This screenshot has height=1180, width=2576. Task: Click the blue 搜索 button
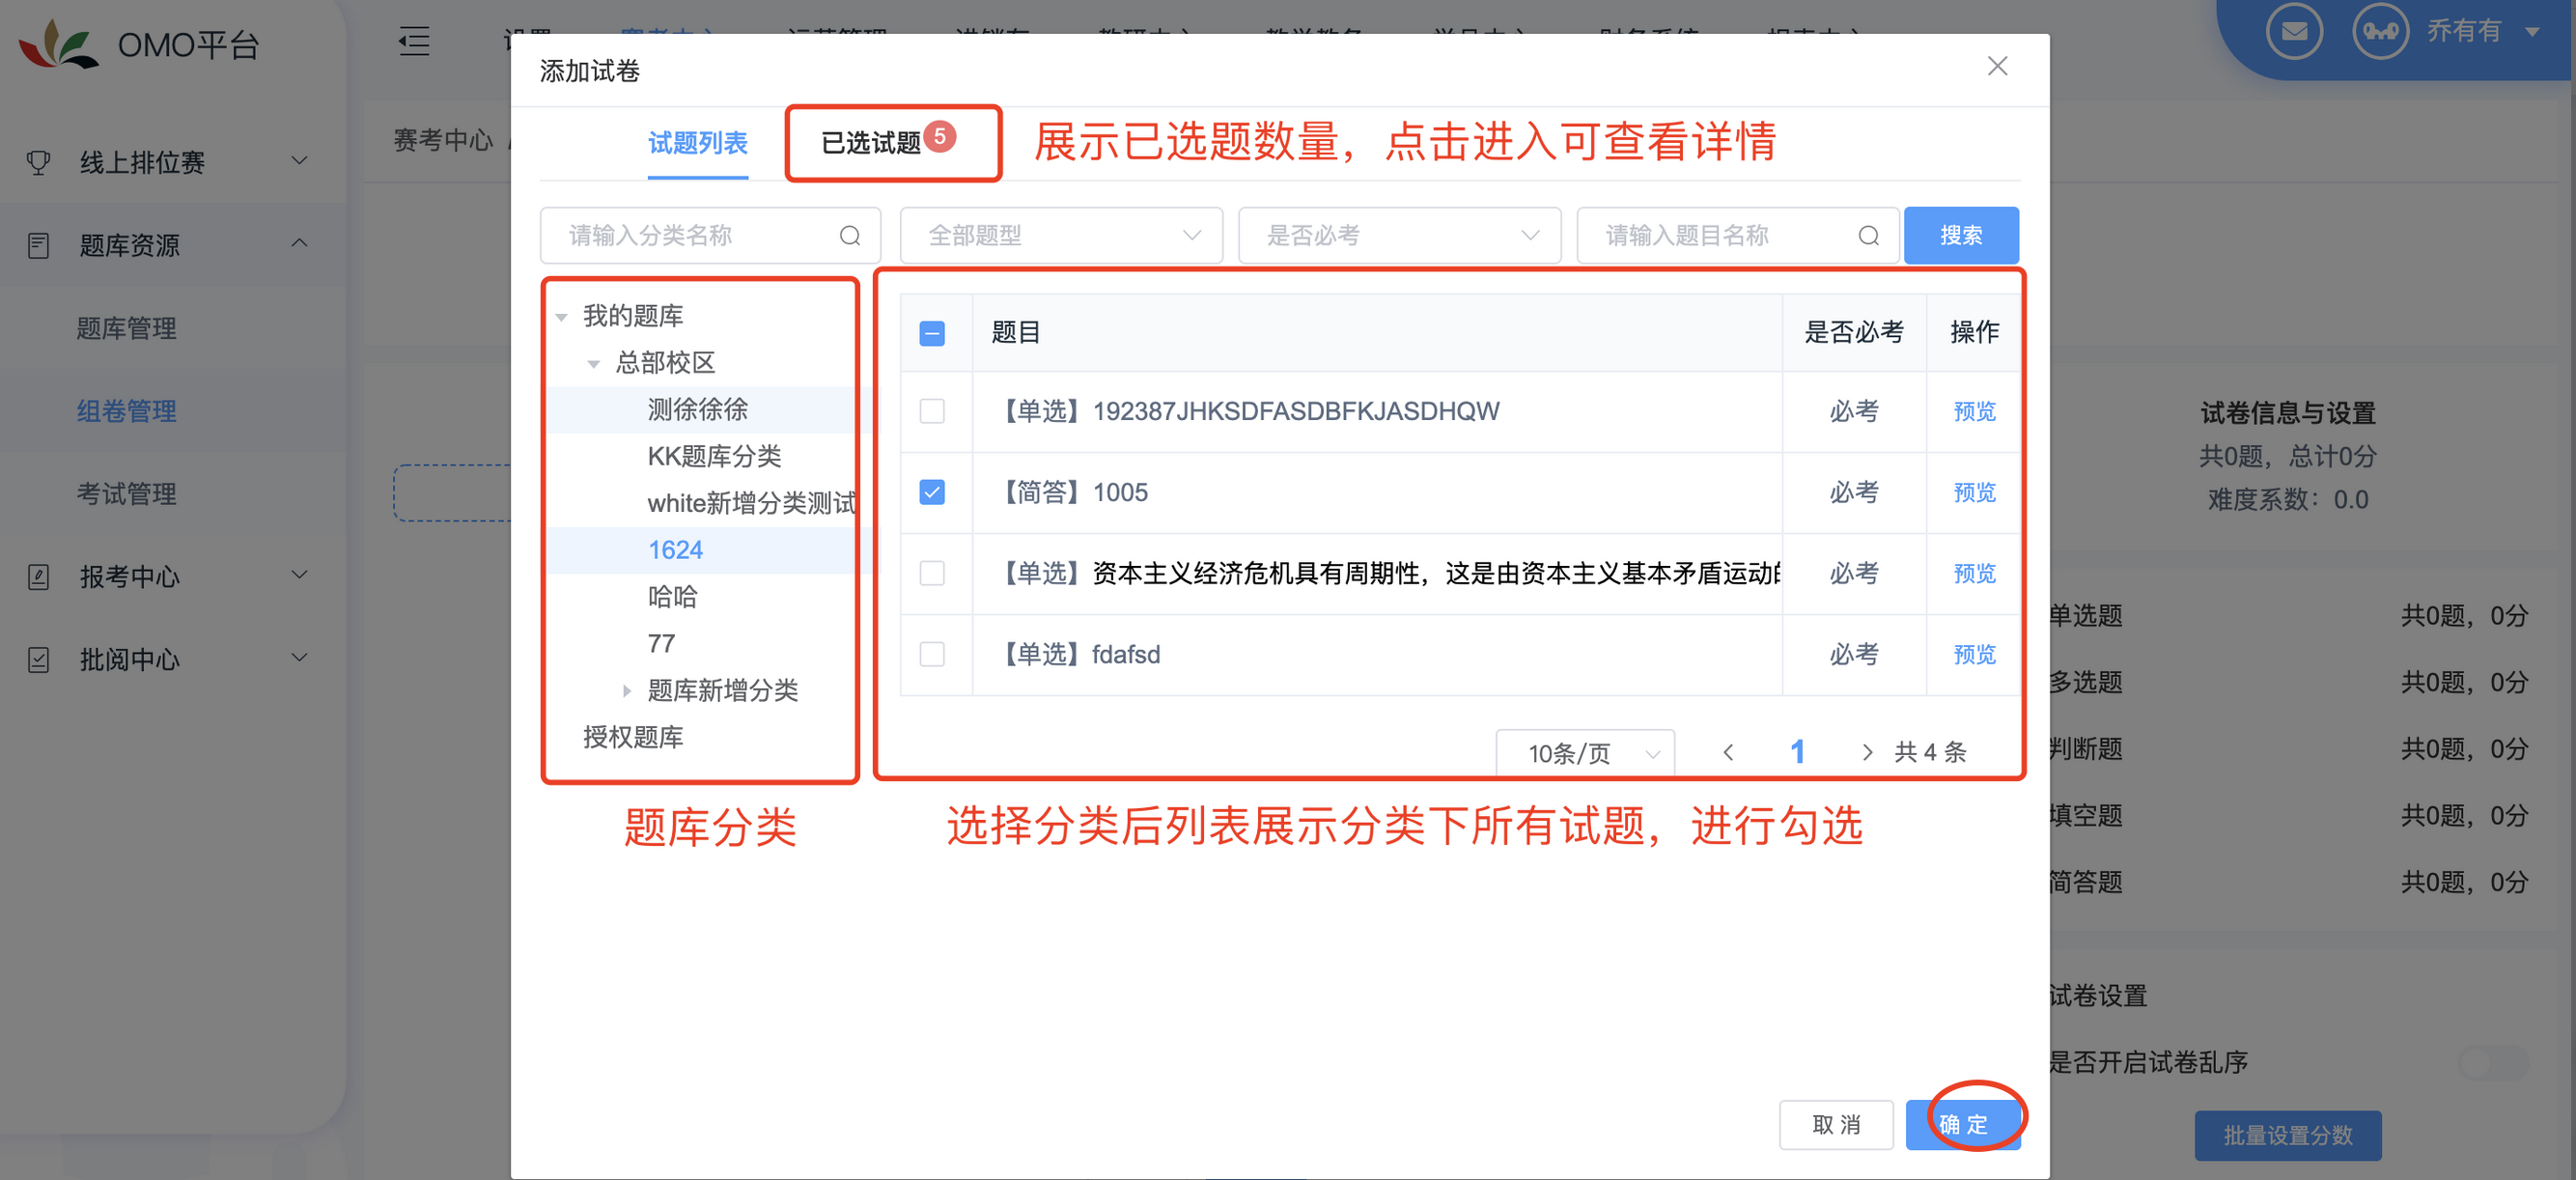click(x=1960, y=235)
